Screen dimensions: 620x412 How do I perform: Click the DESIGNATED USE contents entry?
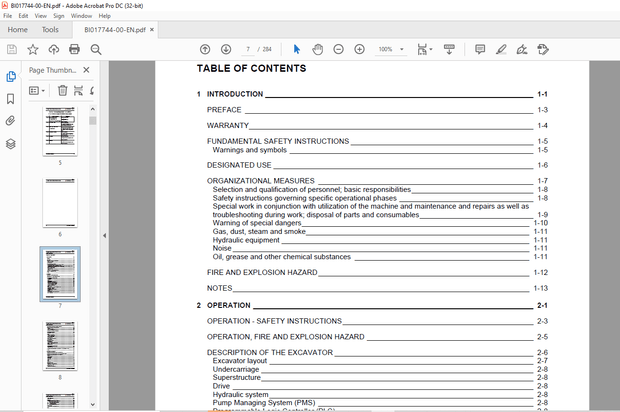(377, 165)
